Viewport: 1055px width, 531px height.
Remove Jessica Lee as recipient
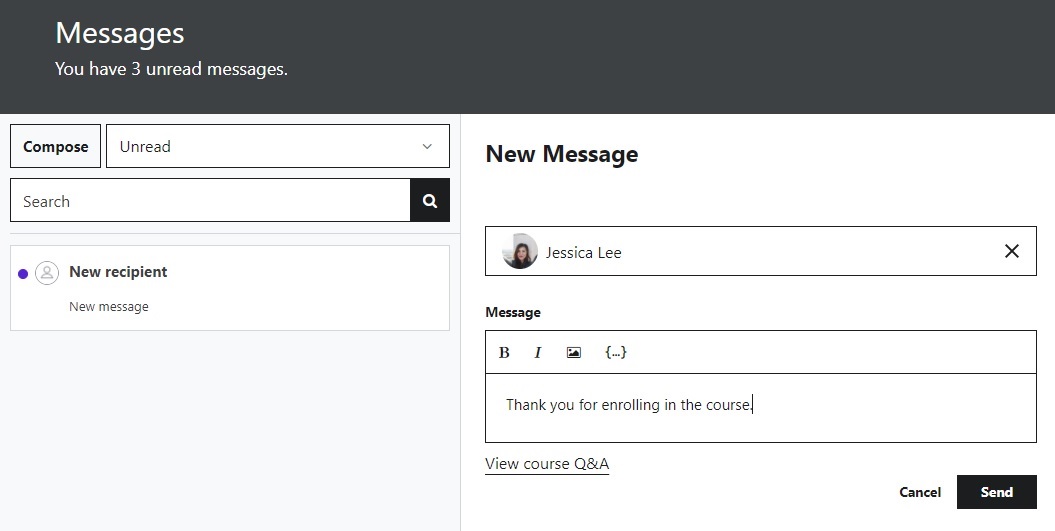pyautogui.click(x=1012, y=251)
